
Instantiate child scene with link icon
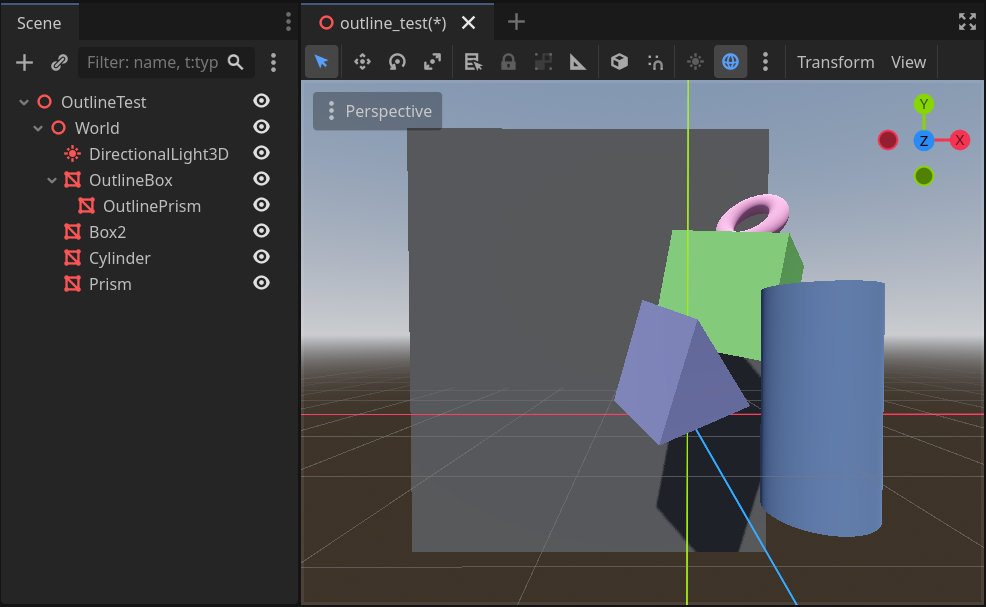[x=59, y=62]
